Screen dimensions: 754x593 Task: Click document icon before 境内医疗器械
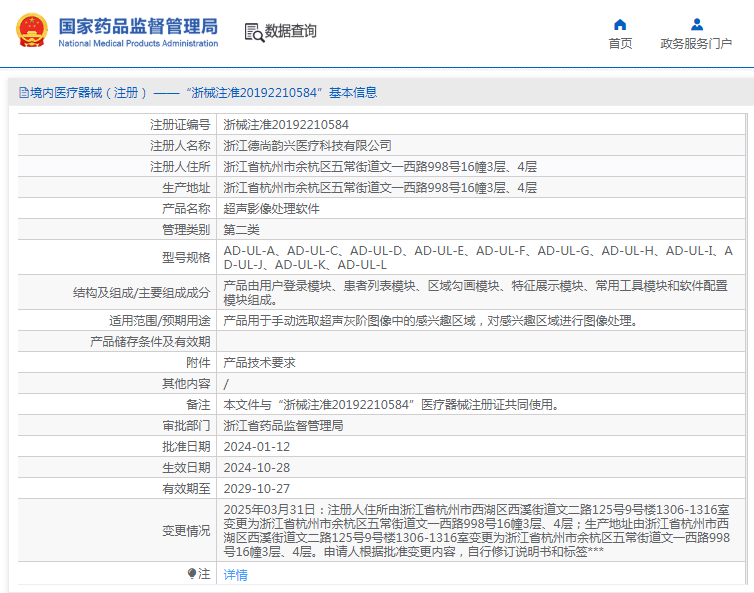tap(24, 92)
